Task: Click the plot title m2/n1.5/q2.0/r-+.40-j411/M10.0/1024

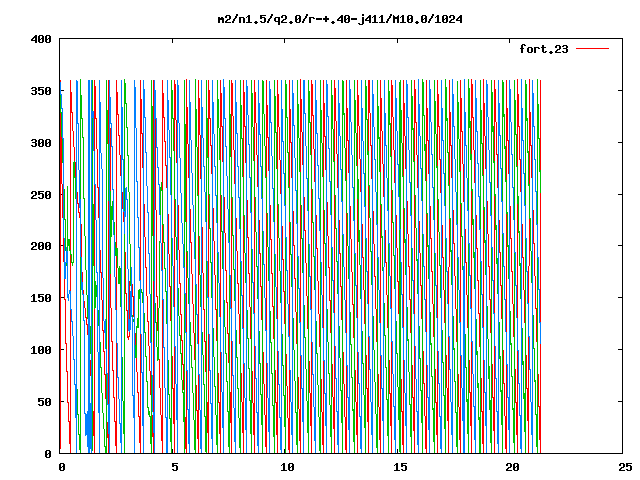Action: coord(340,20)
